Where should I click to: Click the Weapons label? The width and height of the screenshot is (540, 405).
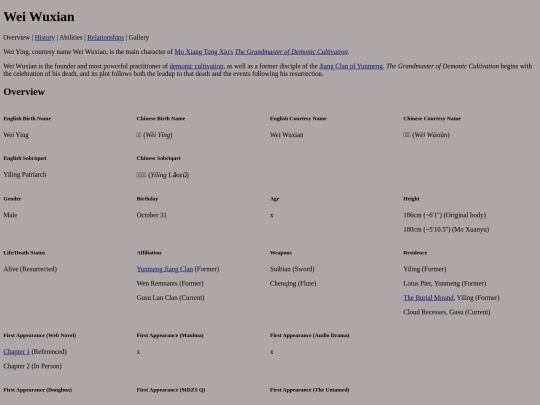pyautogui.click(x=281, y=253)
